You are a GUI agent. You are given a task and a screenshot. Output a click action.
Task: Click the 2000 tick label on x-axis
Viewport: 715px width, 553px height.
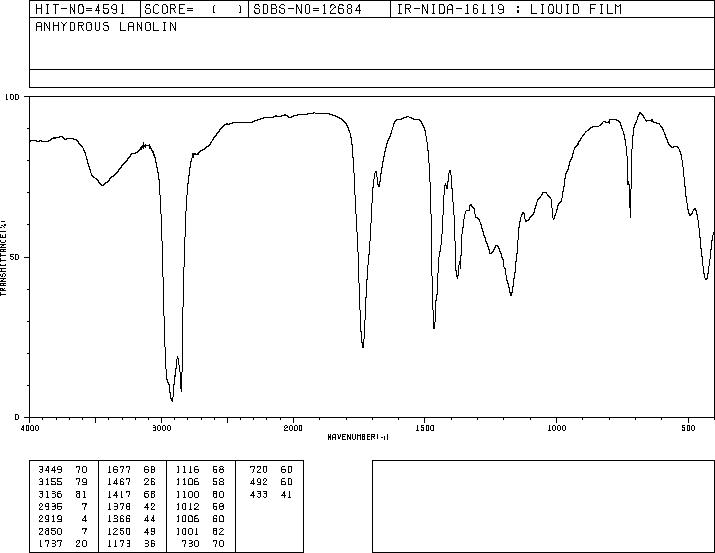point(293,428)
